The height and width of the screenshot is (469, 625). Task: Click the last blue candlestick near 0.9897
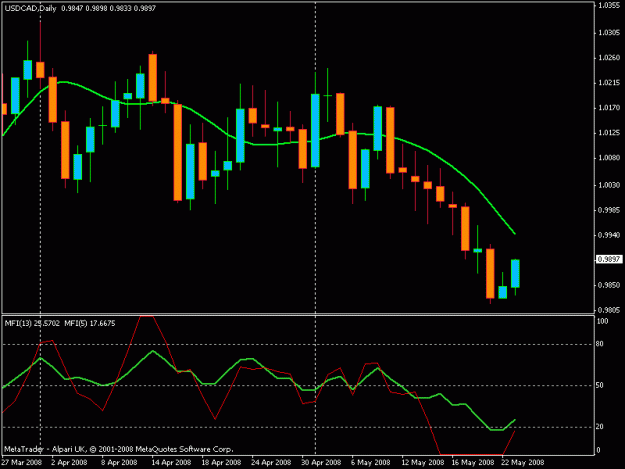pos(515,274)
